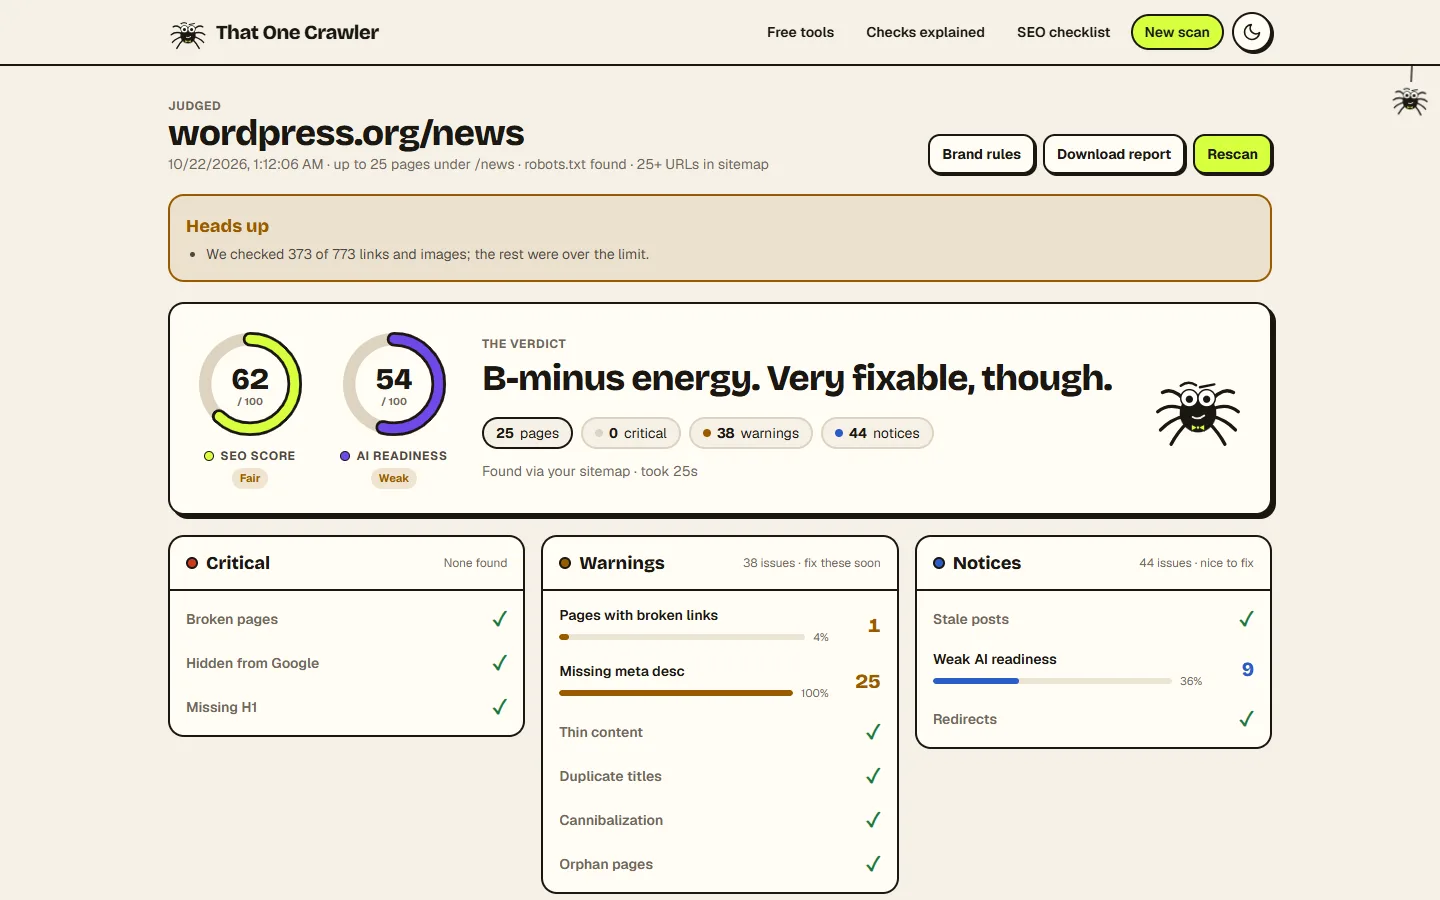This screenshot has height=900, width=1440.
Task: Click the AI readiness 54 gauge
Action: pyautogui.click(x=394, y=384)
